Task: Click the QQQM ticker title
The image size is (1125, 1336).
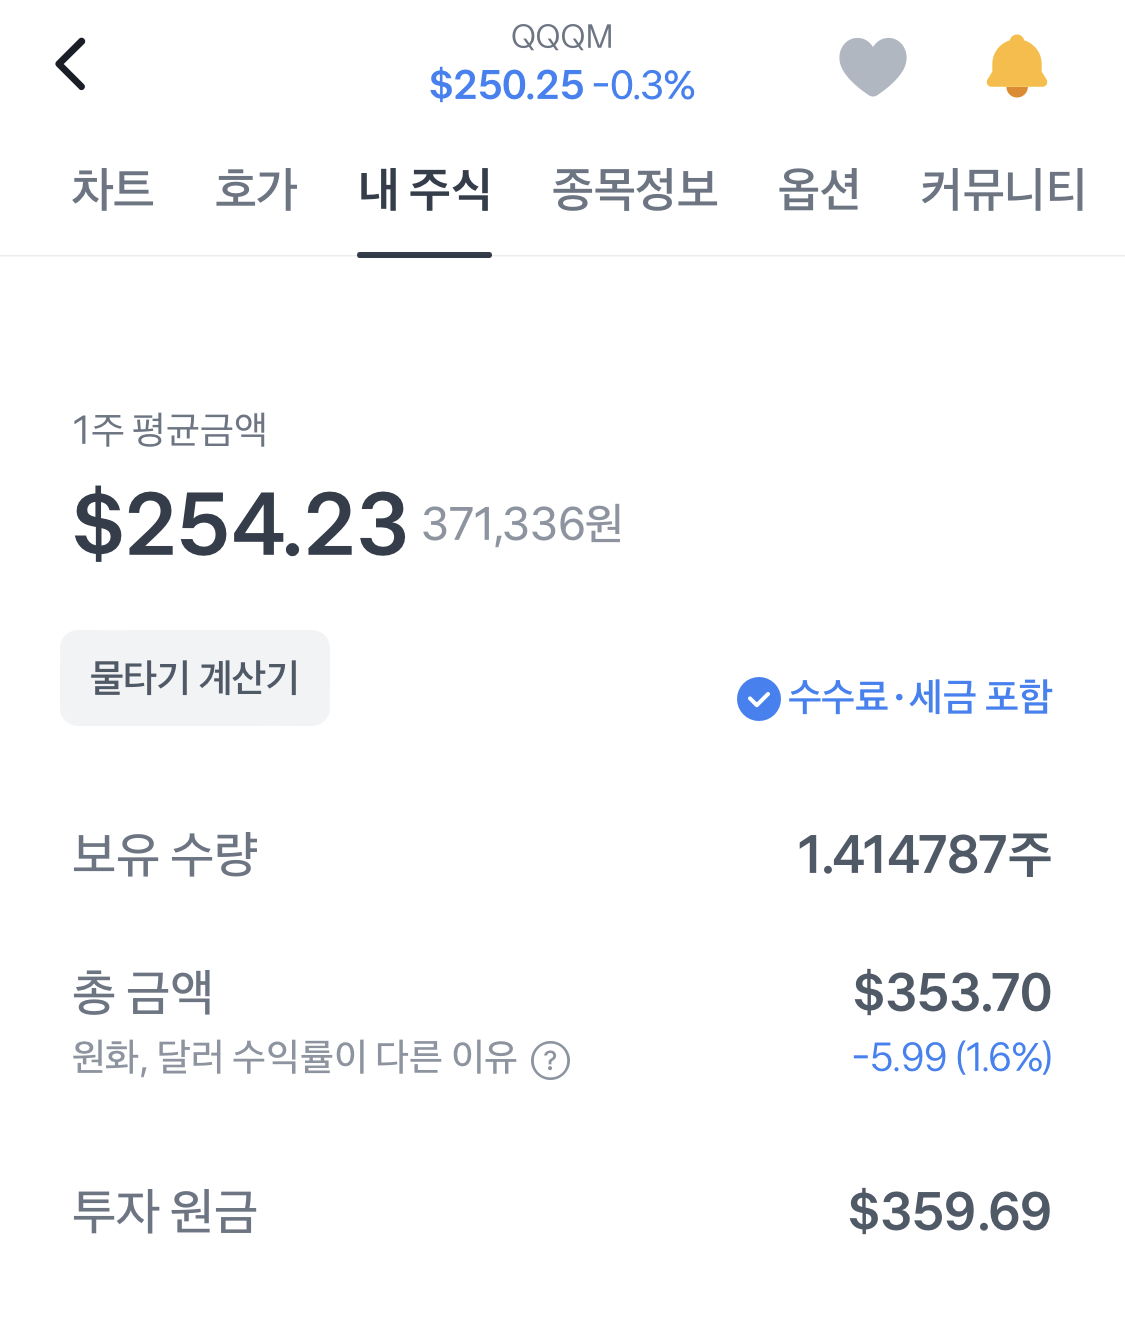Action: [562, 37]
